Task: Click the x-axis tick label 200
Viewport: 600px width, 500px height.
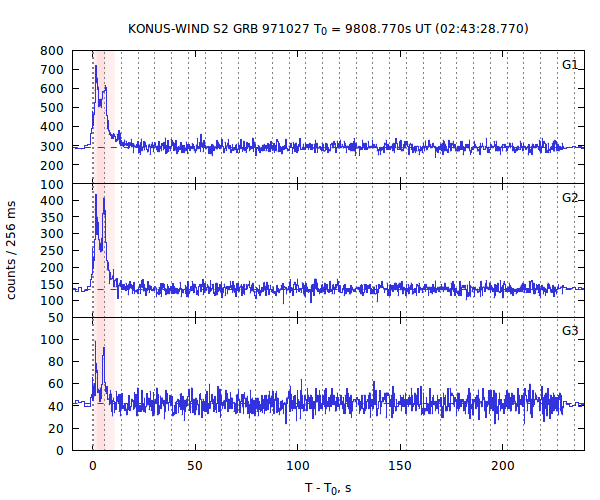Action: point(502,466)
